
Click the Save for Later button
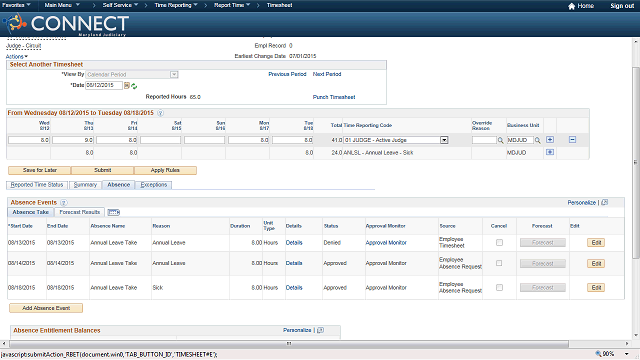(40, 170)
